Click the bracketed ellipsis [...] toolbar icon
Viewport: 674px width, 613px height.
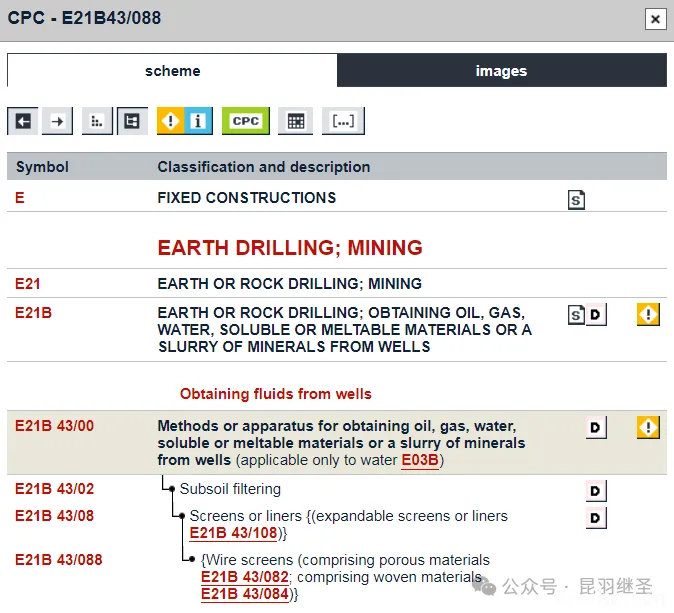(x=343, y=121)
